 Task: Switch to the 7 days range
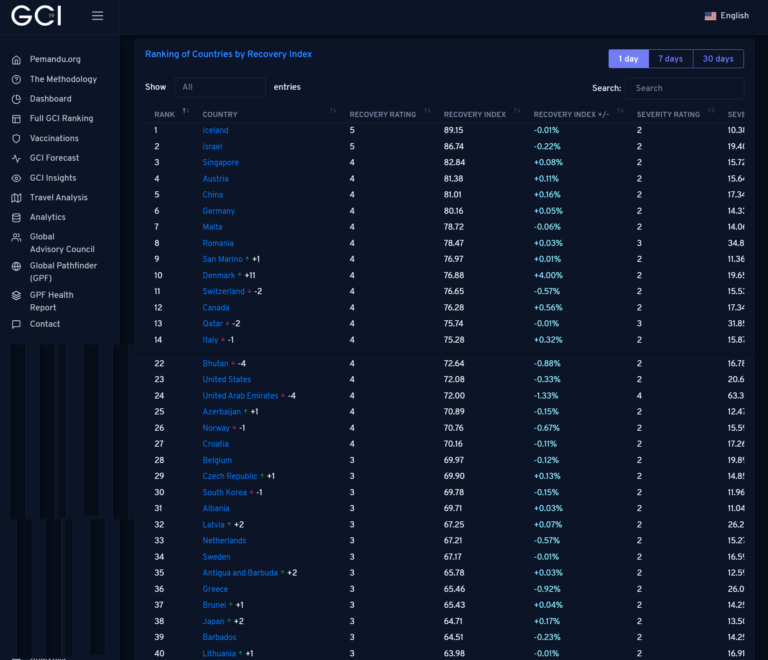pyautogui.click(x=670, y=59)
